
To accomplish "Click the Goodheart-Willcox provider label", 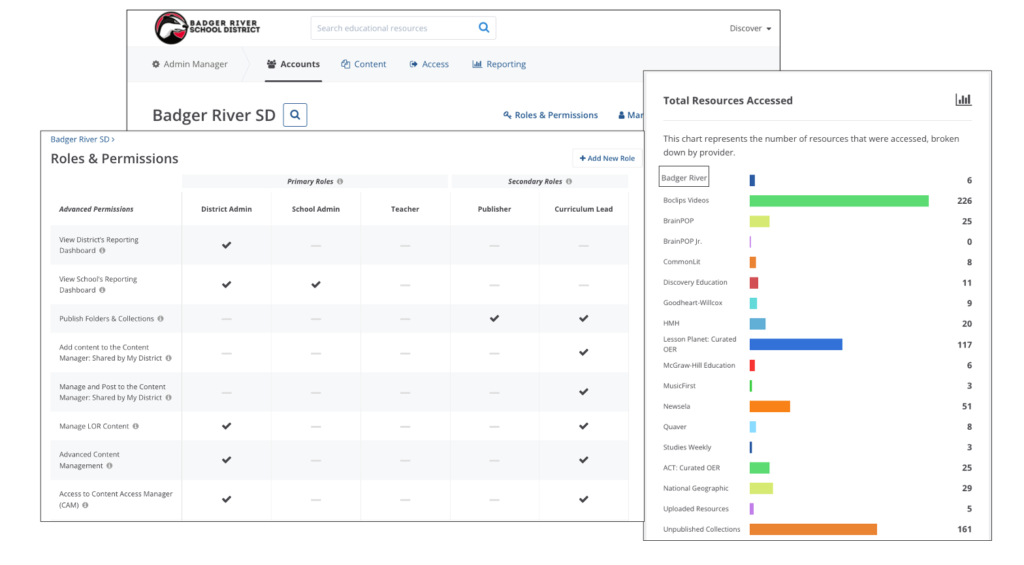I will [692, 303].
